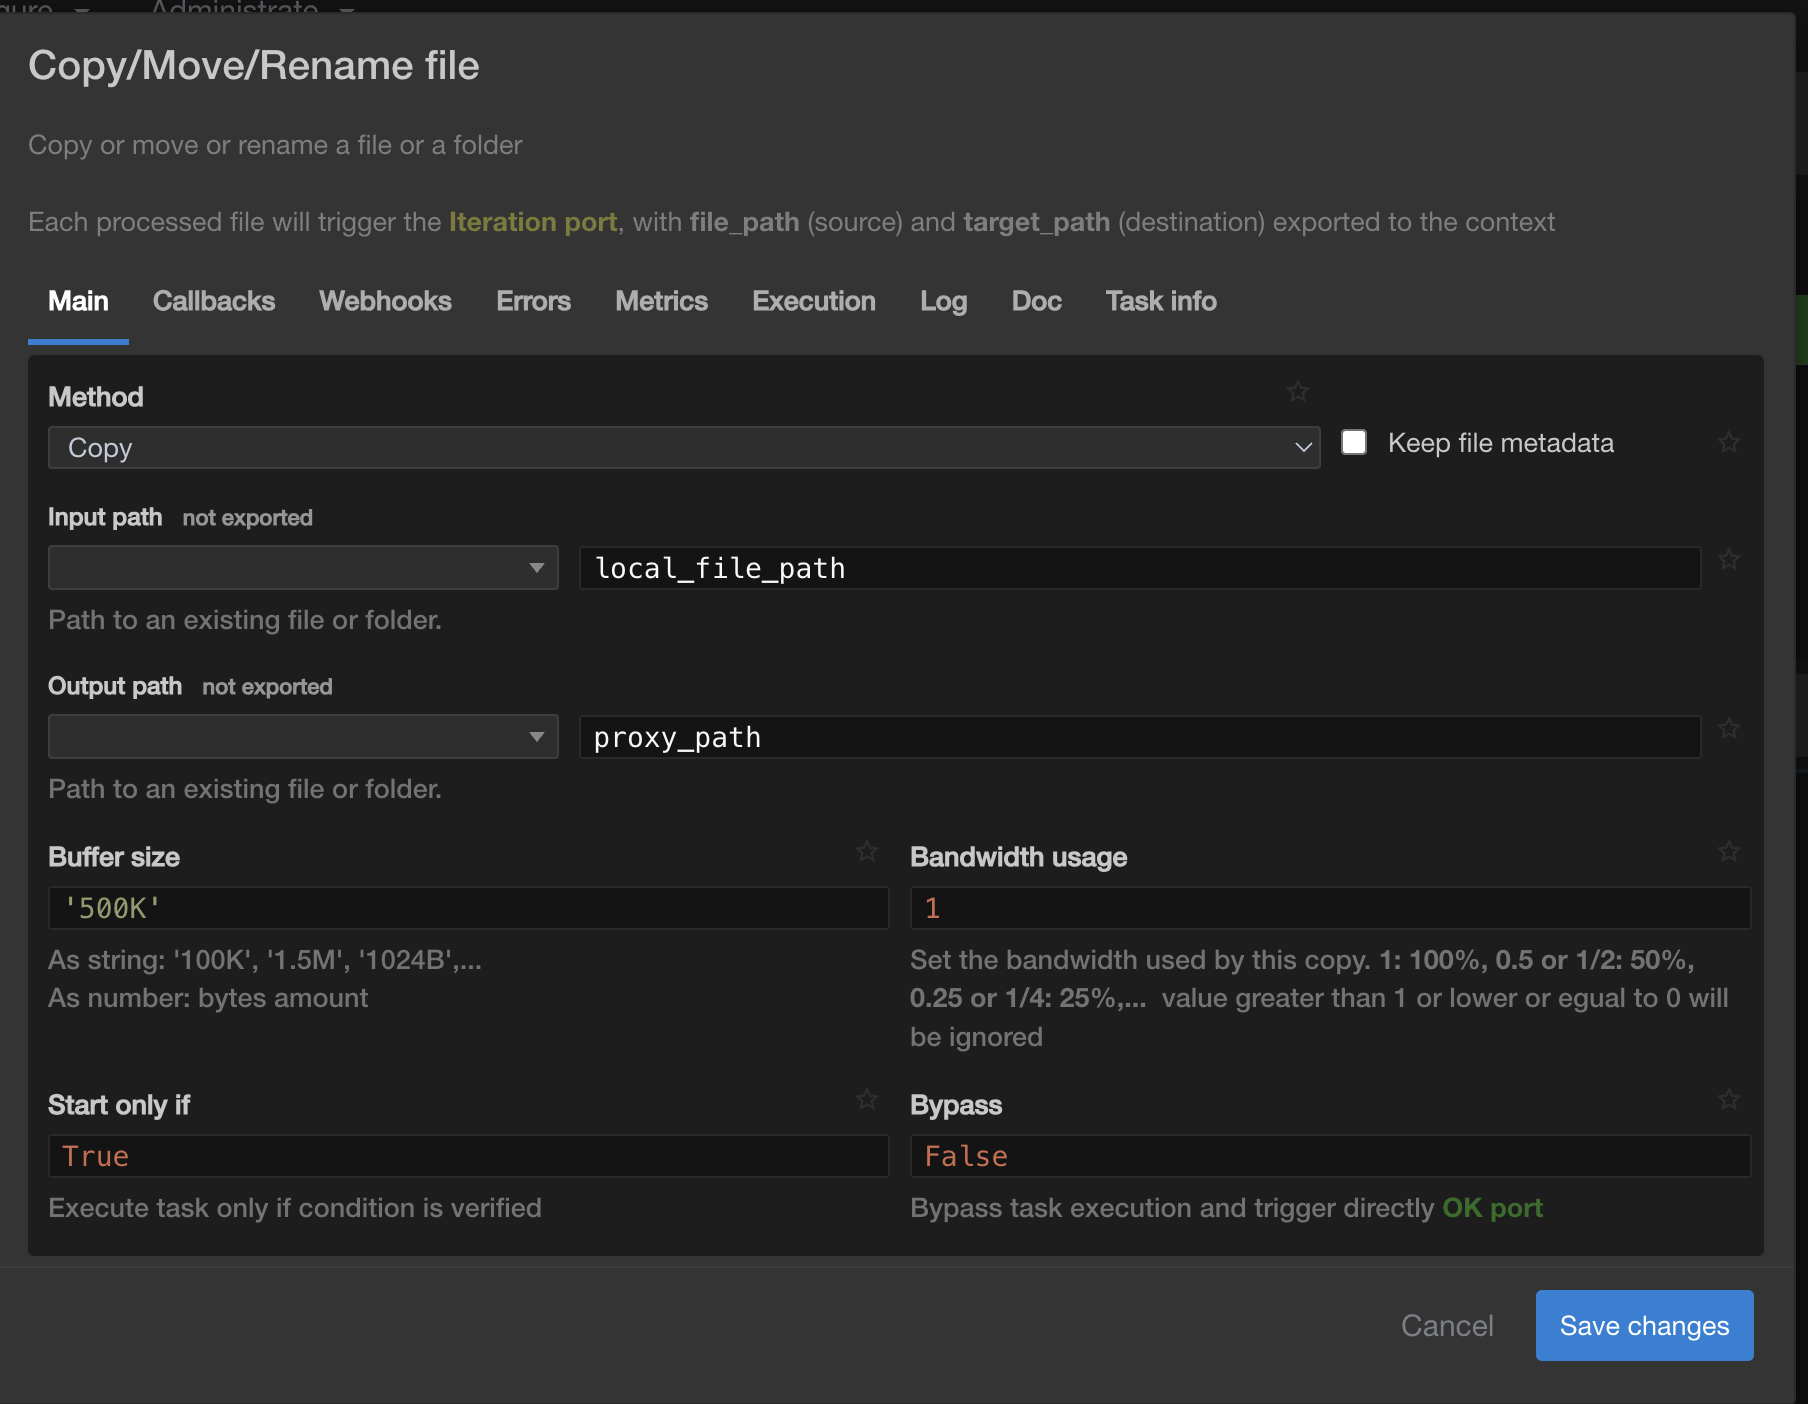Select the Main tab
The height and width of the screenshot is (1404, 1808).
tap(78, 301)
